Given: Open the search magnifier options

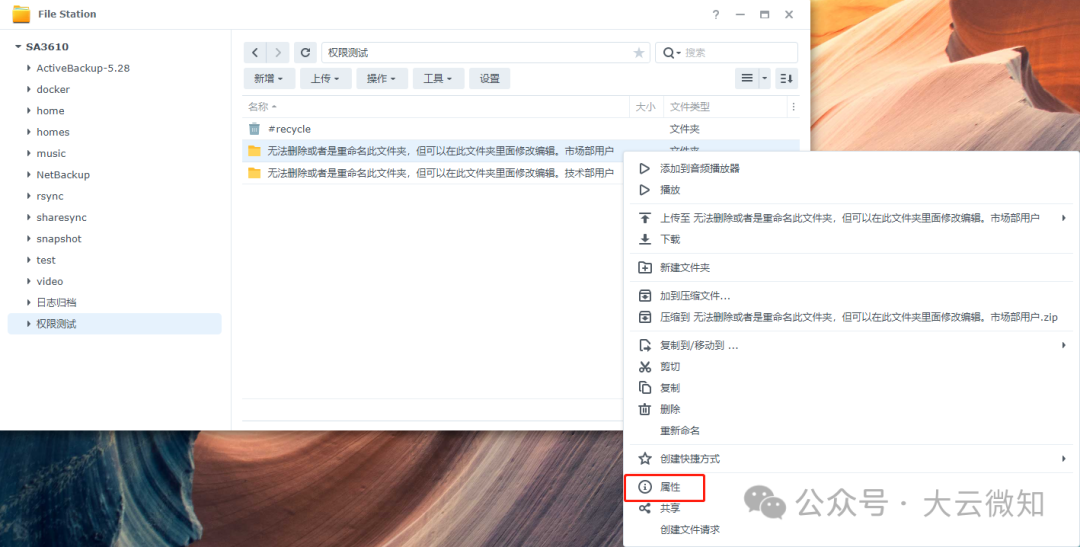Looking at the screenshot, I should click(x=670, y=53).
